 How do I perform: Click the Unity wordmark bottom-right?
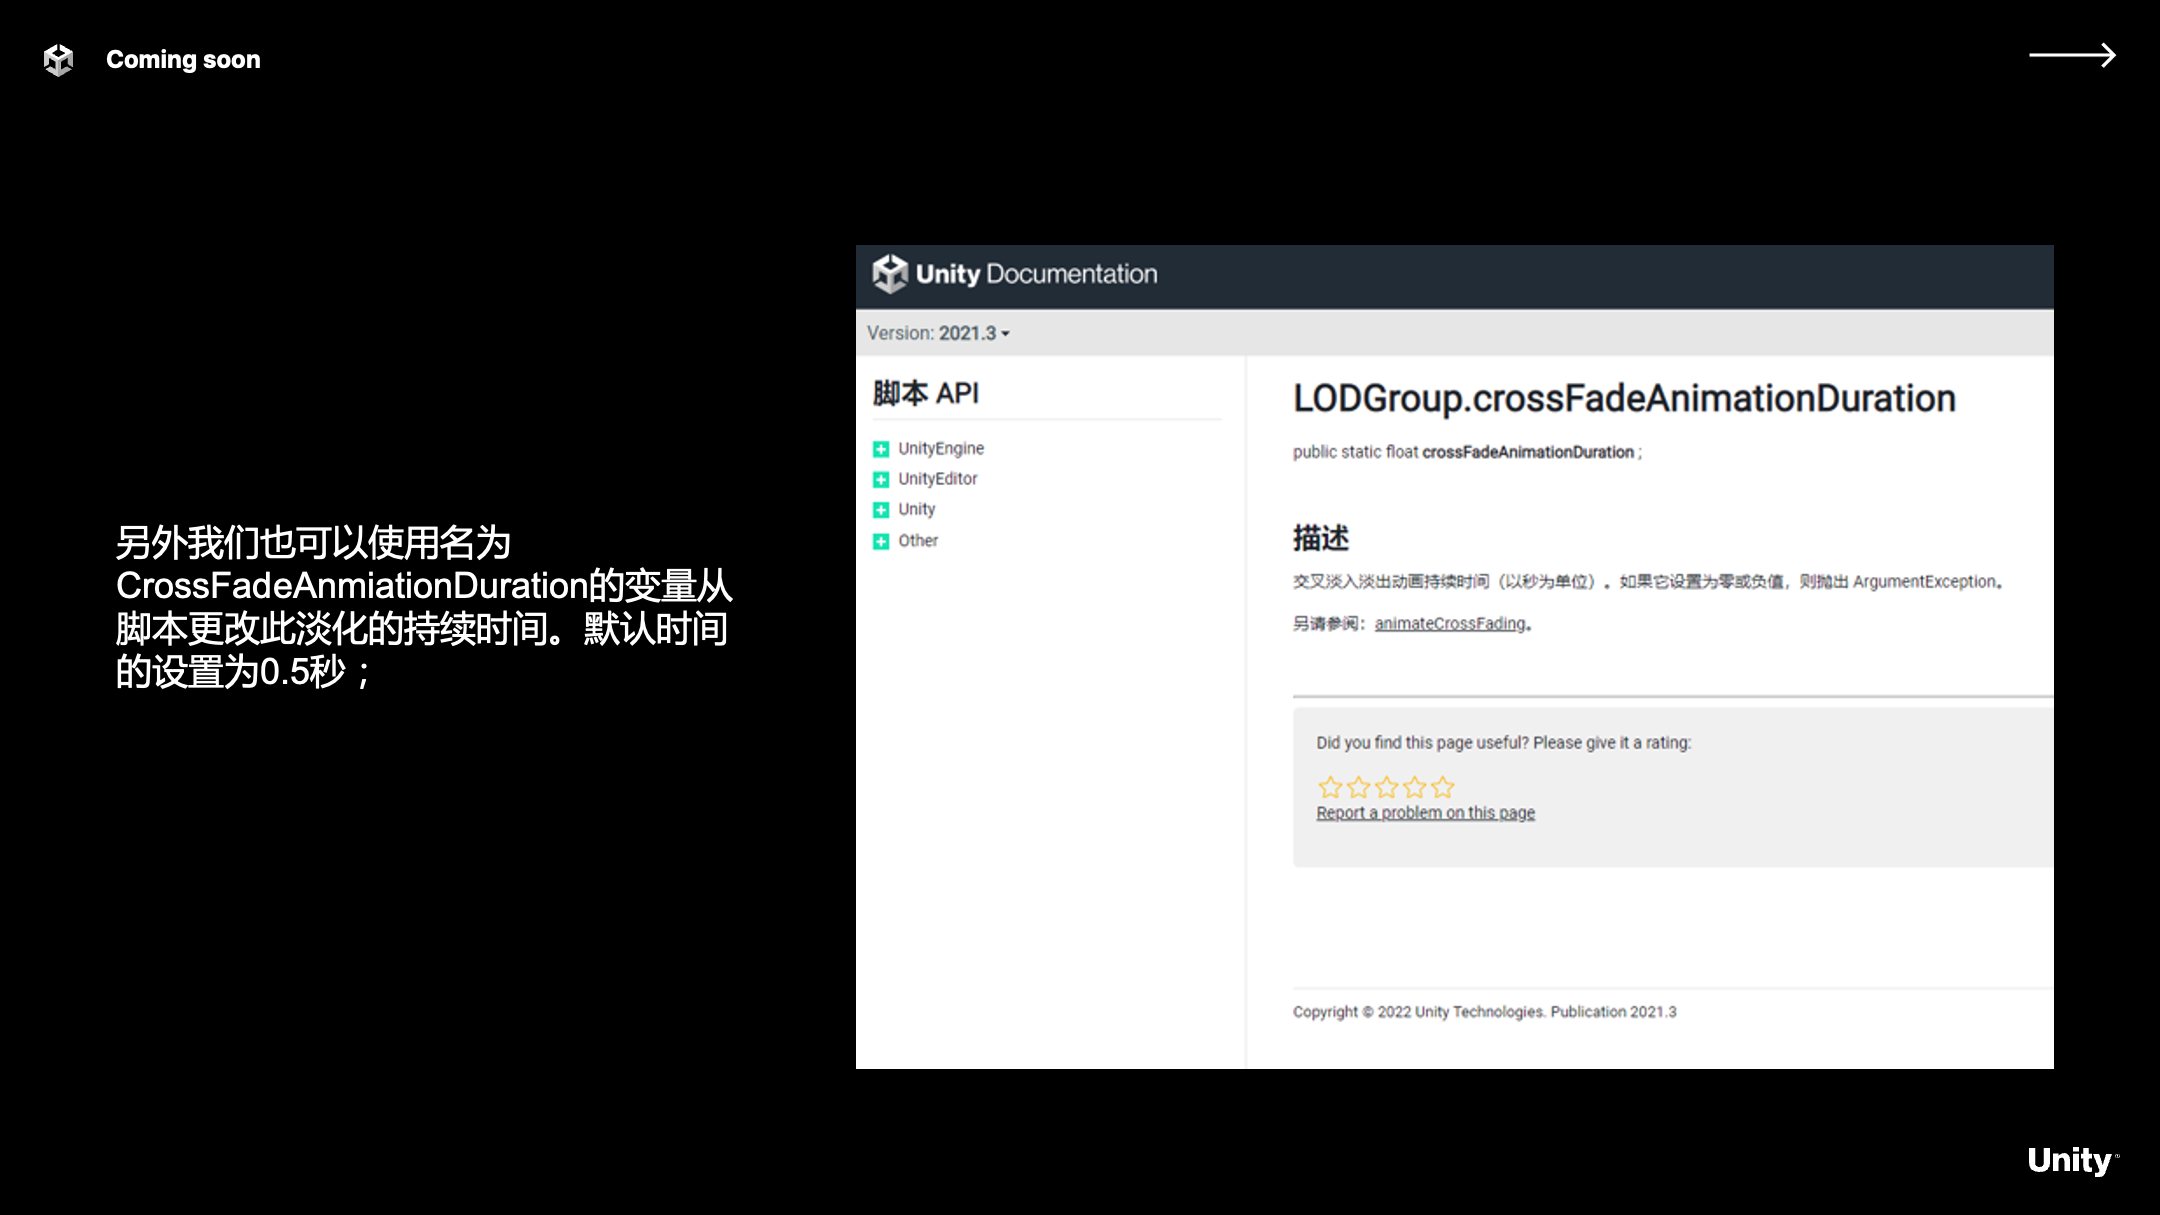click(2070, 1160)
